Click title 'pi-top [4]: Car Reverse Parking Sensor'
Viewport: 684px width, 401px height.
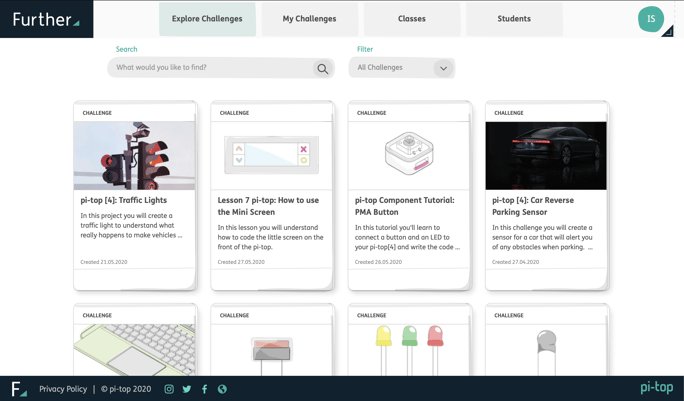[533, 206]
